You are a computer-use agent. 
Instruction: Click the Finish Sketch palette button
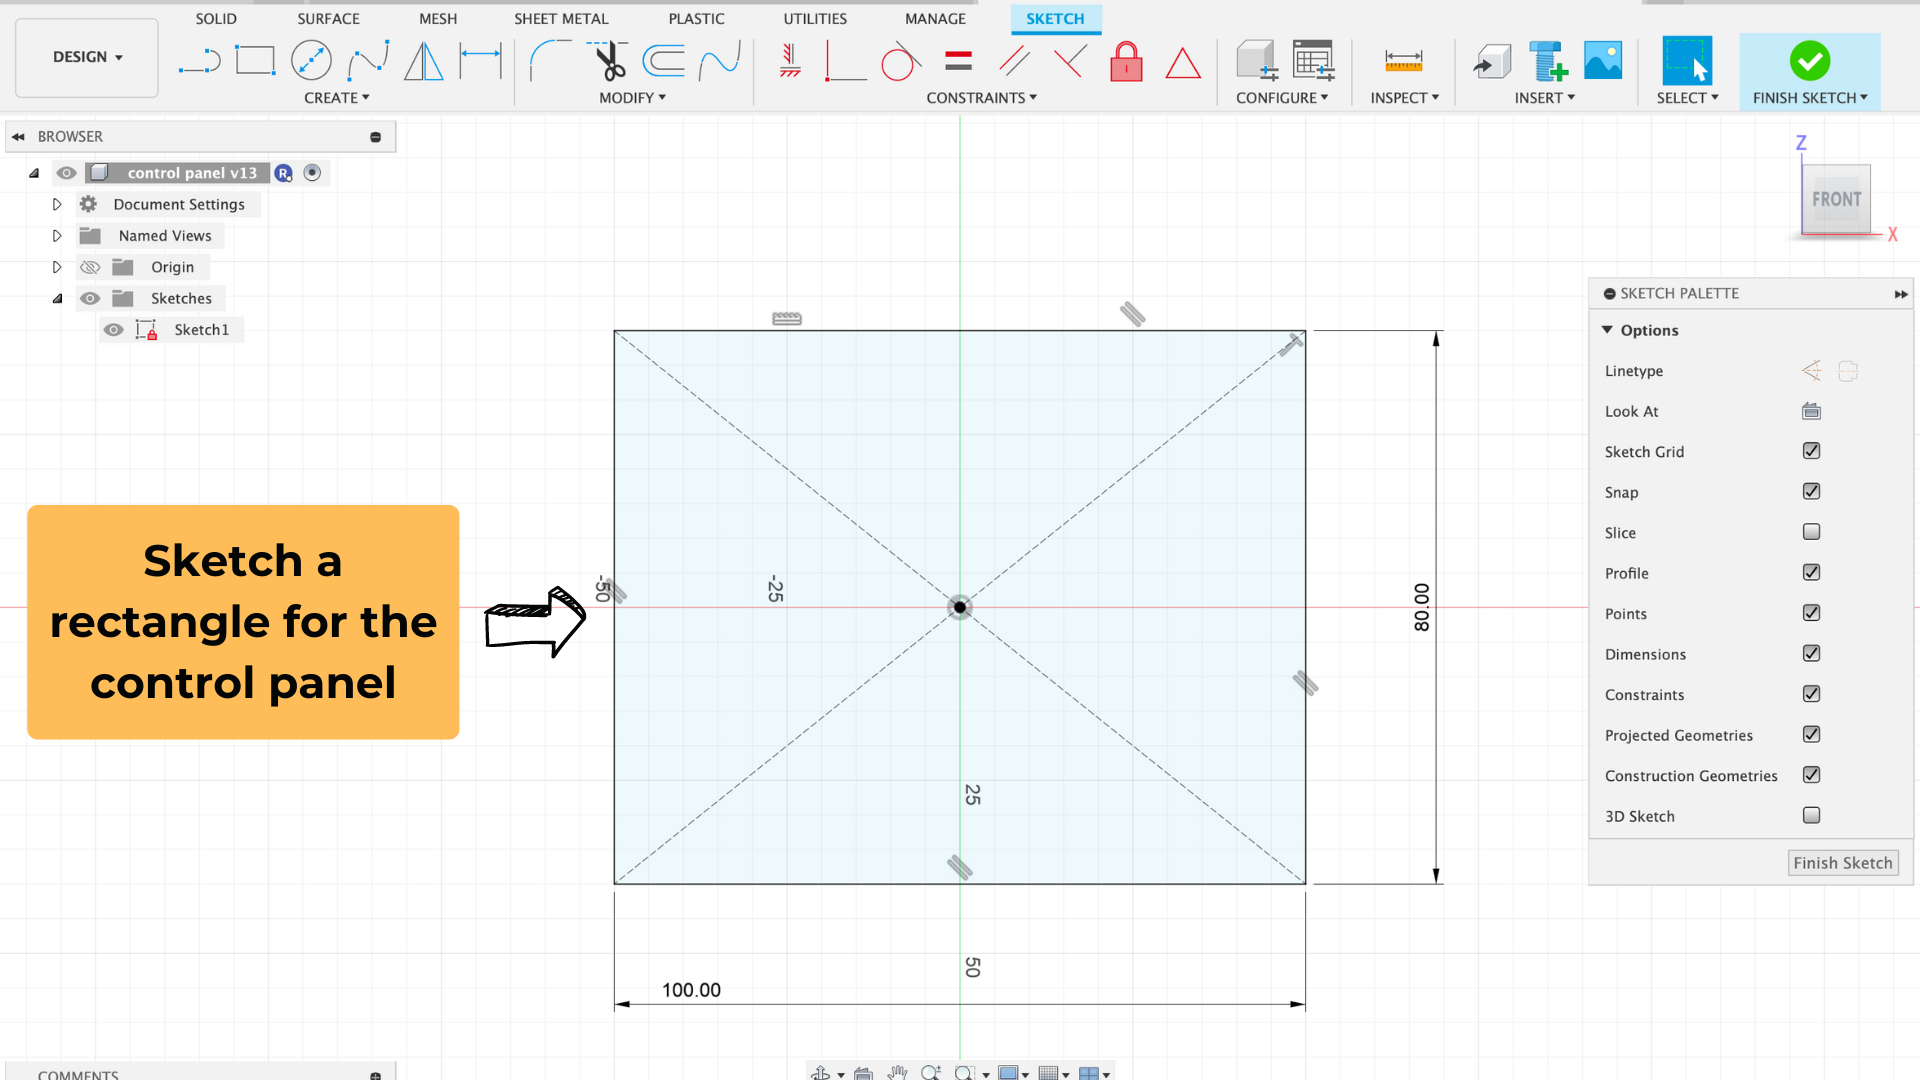pos(1841,862)
